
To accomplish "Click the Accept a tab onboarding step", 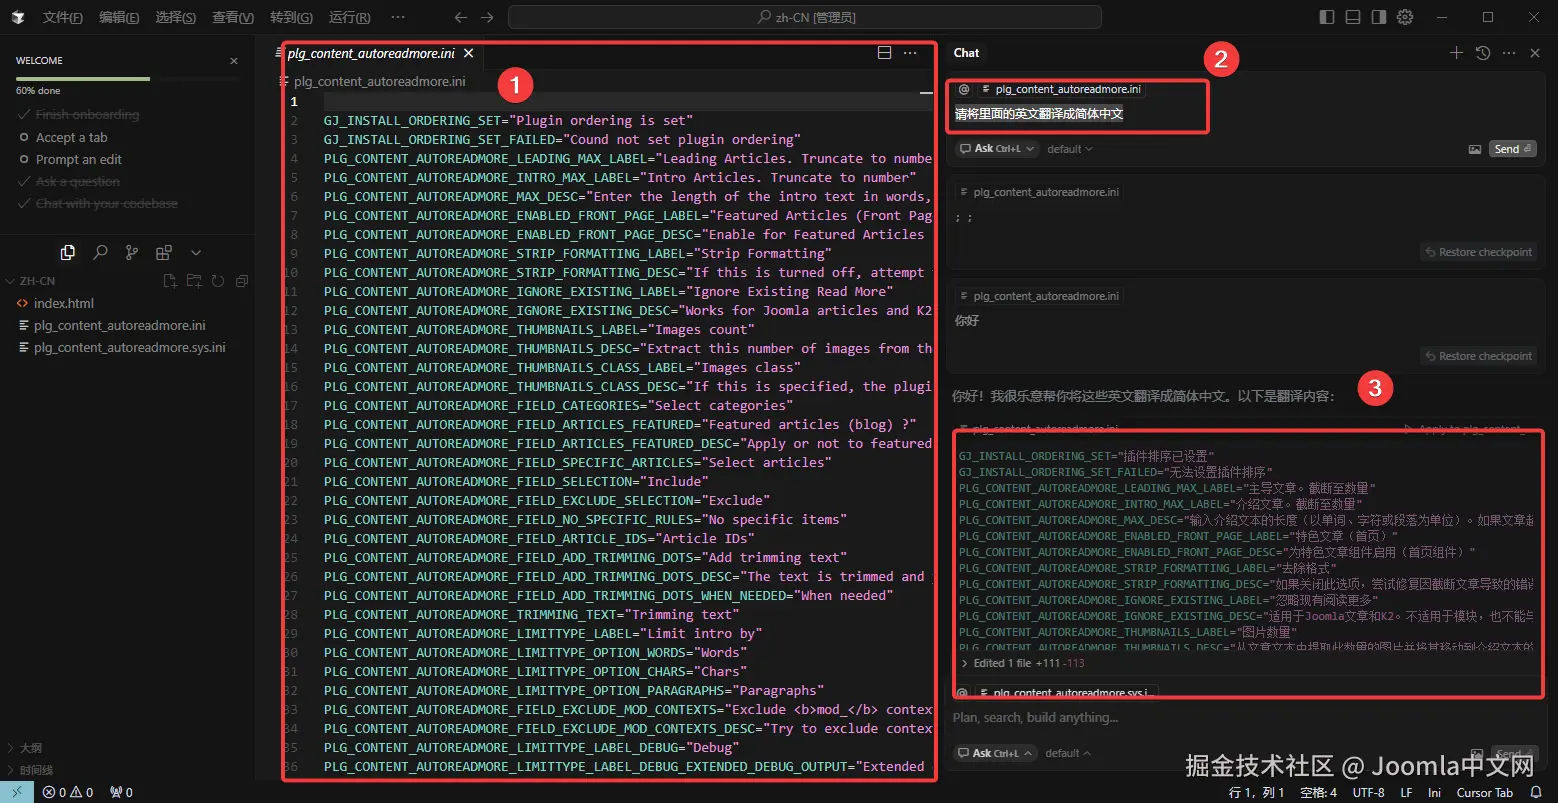I will click(x=71, y=138).
